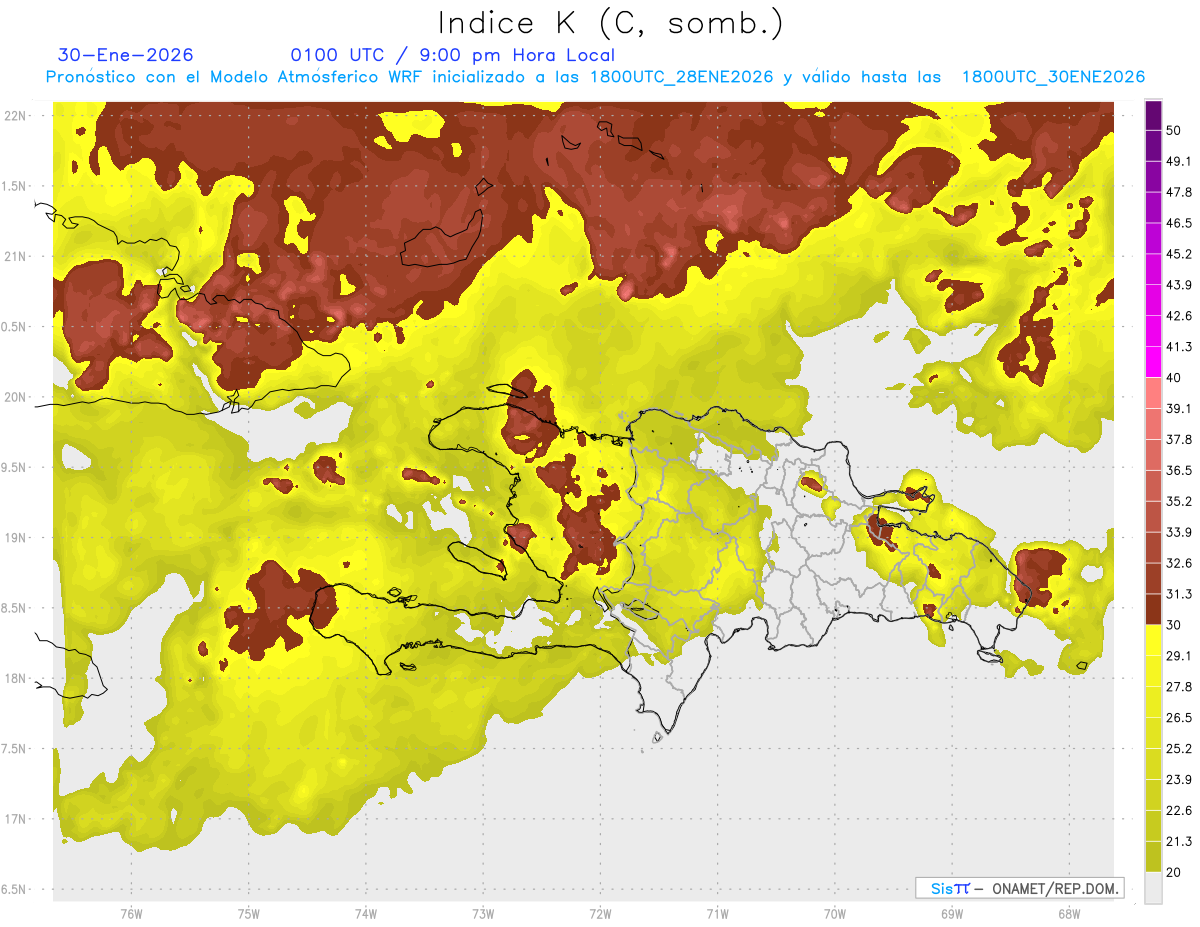The image size is (1200, 927).
Task: Click the '74W' longitude label
Action: [x=365, y=913]
